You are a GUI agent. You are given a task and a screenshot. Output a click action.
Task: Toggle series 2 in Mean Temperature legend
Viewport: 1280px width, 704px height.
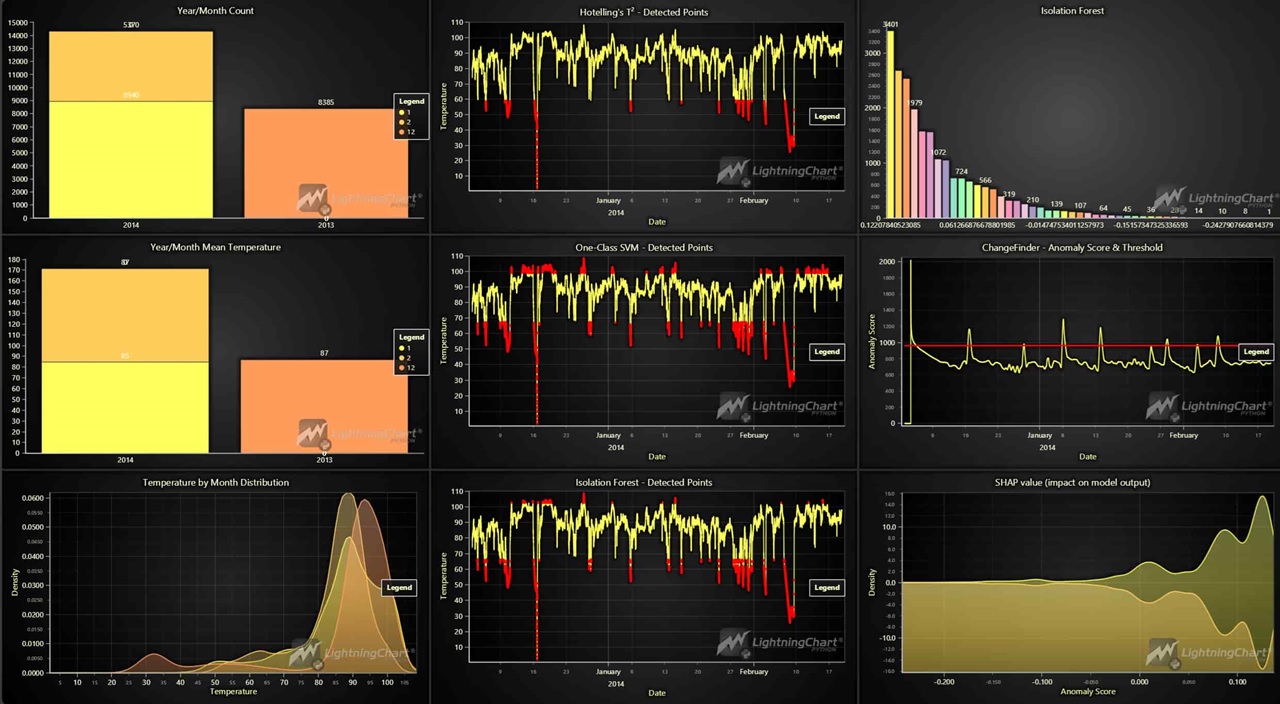coord(406,358)
